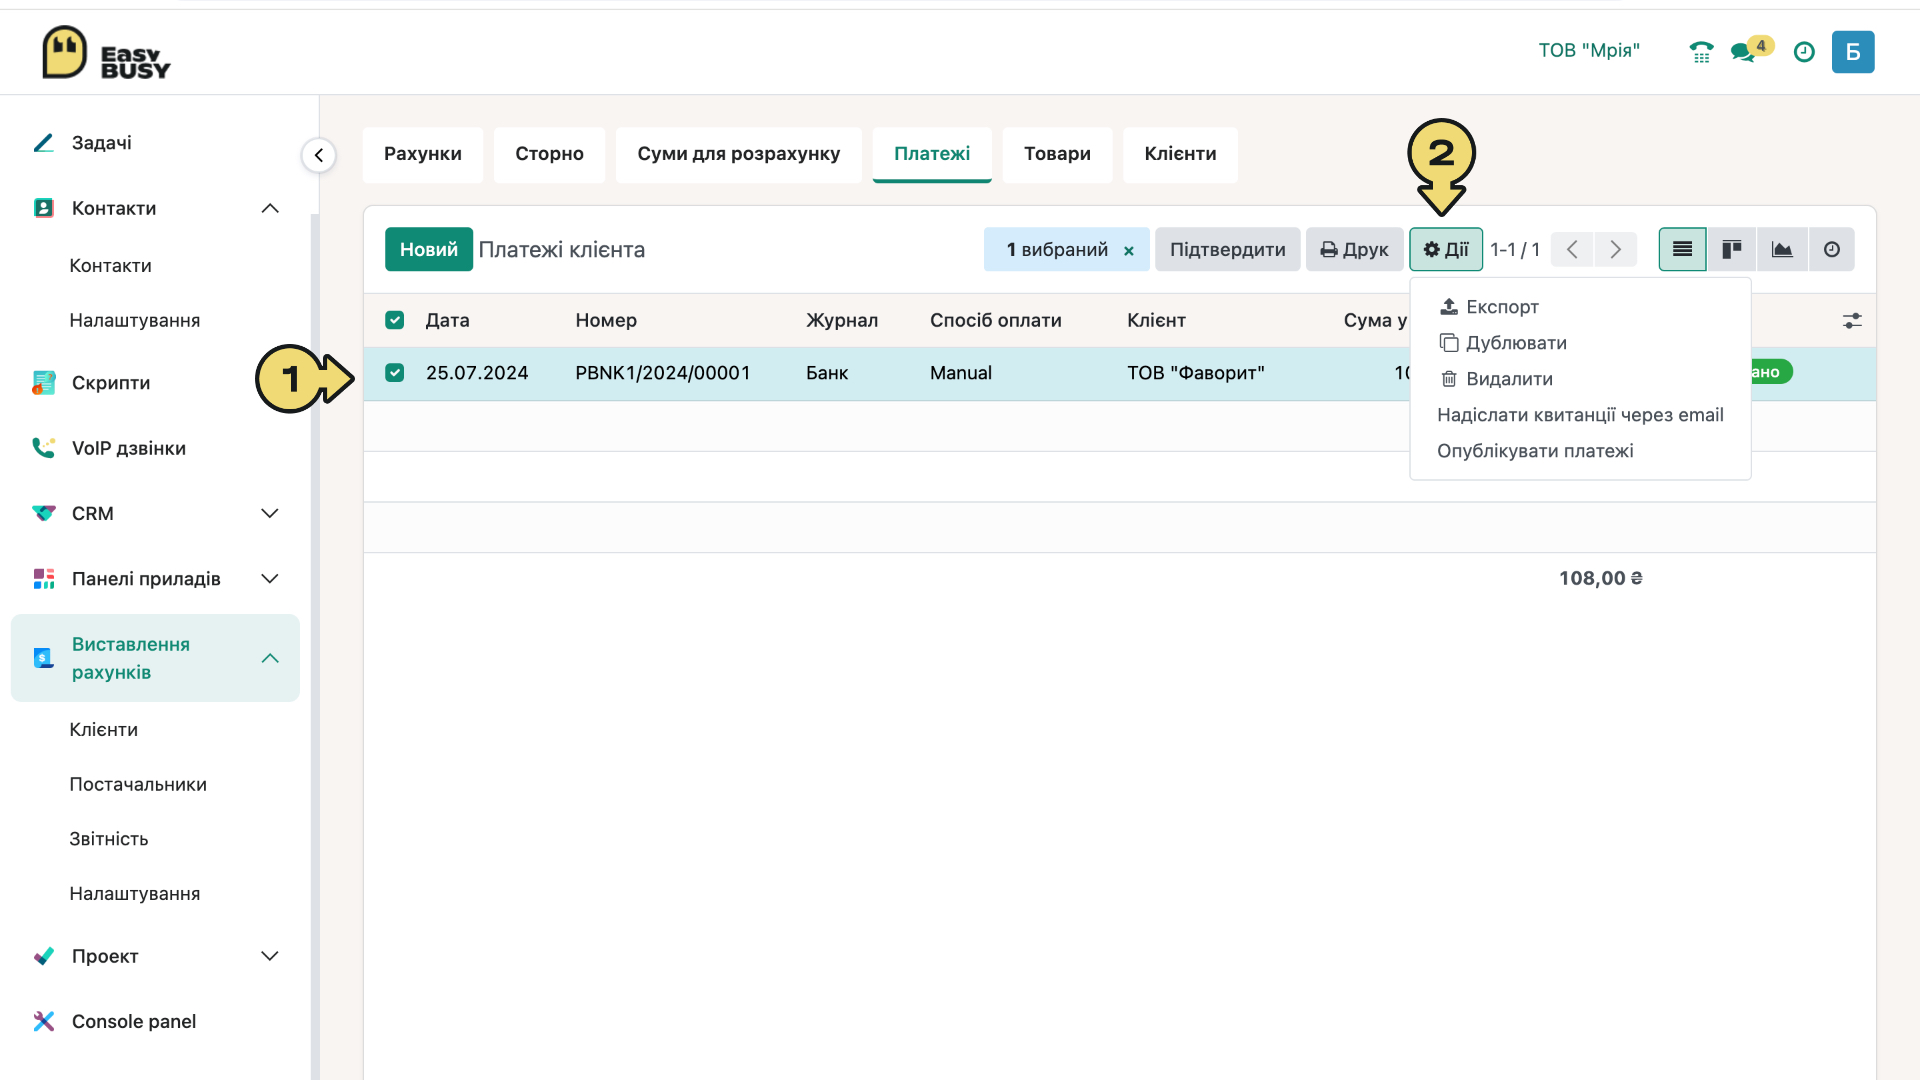Sort by Клієнт column header

point(1156,320)
